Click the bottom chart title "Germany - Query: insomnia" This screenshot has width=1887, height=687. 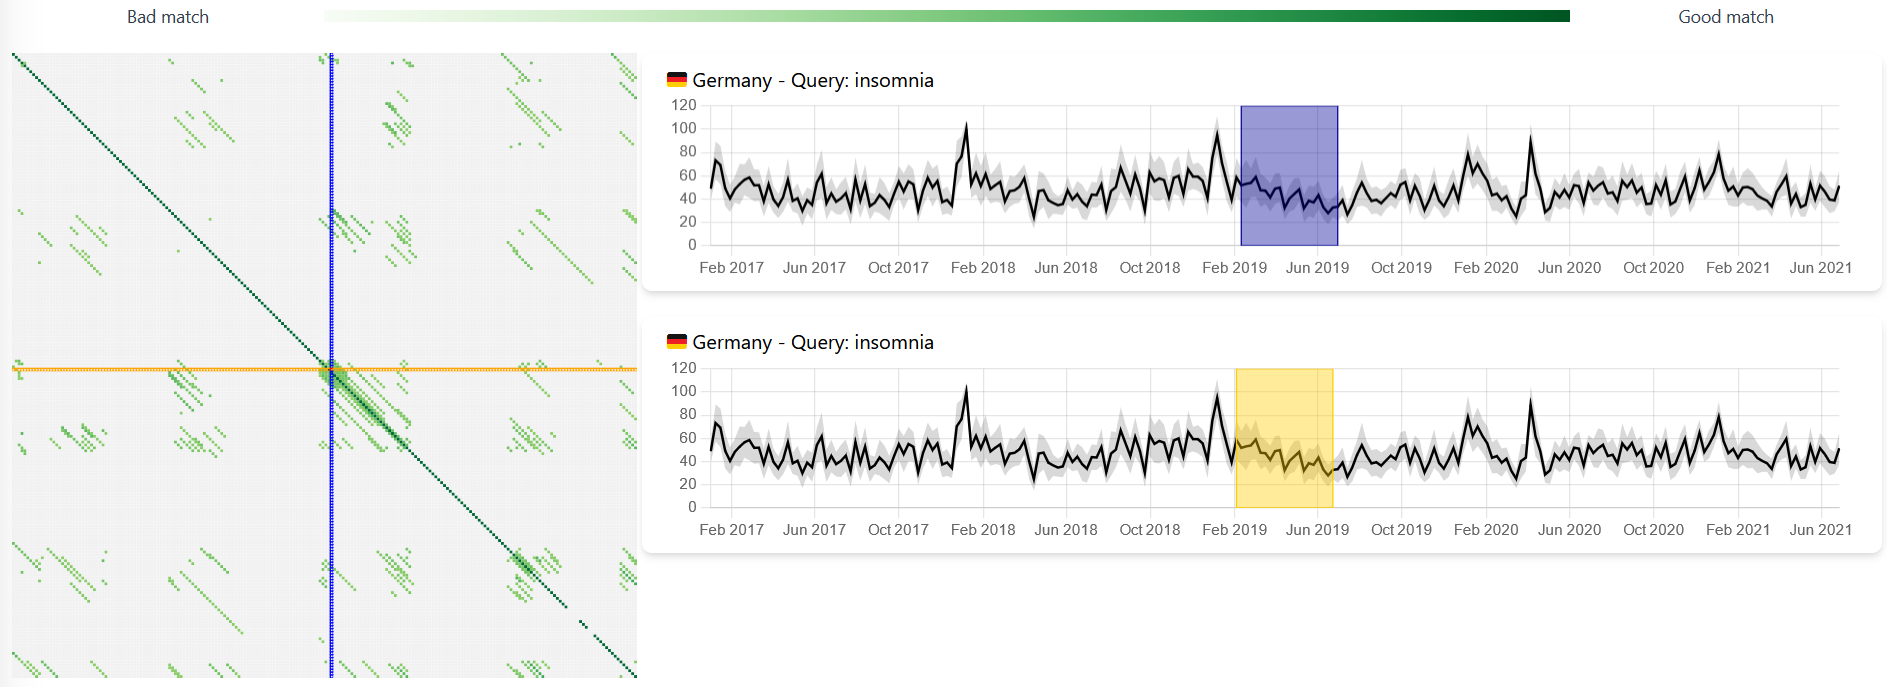(x=812, y=342)
